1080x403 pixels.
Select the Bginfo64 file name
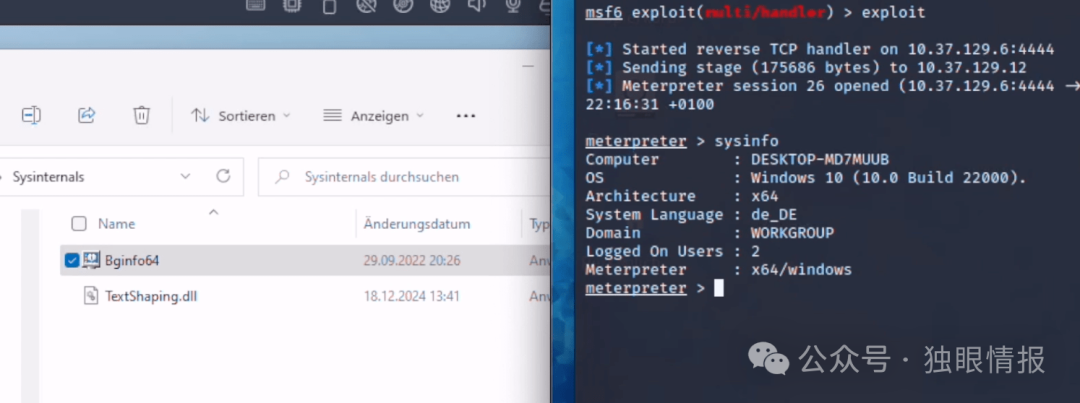pyautogui.click(x=132, y=260)
